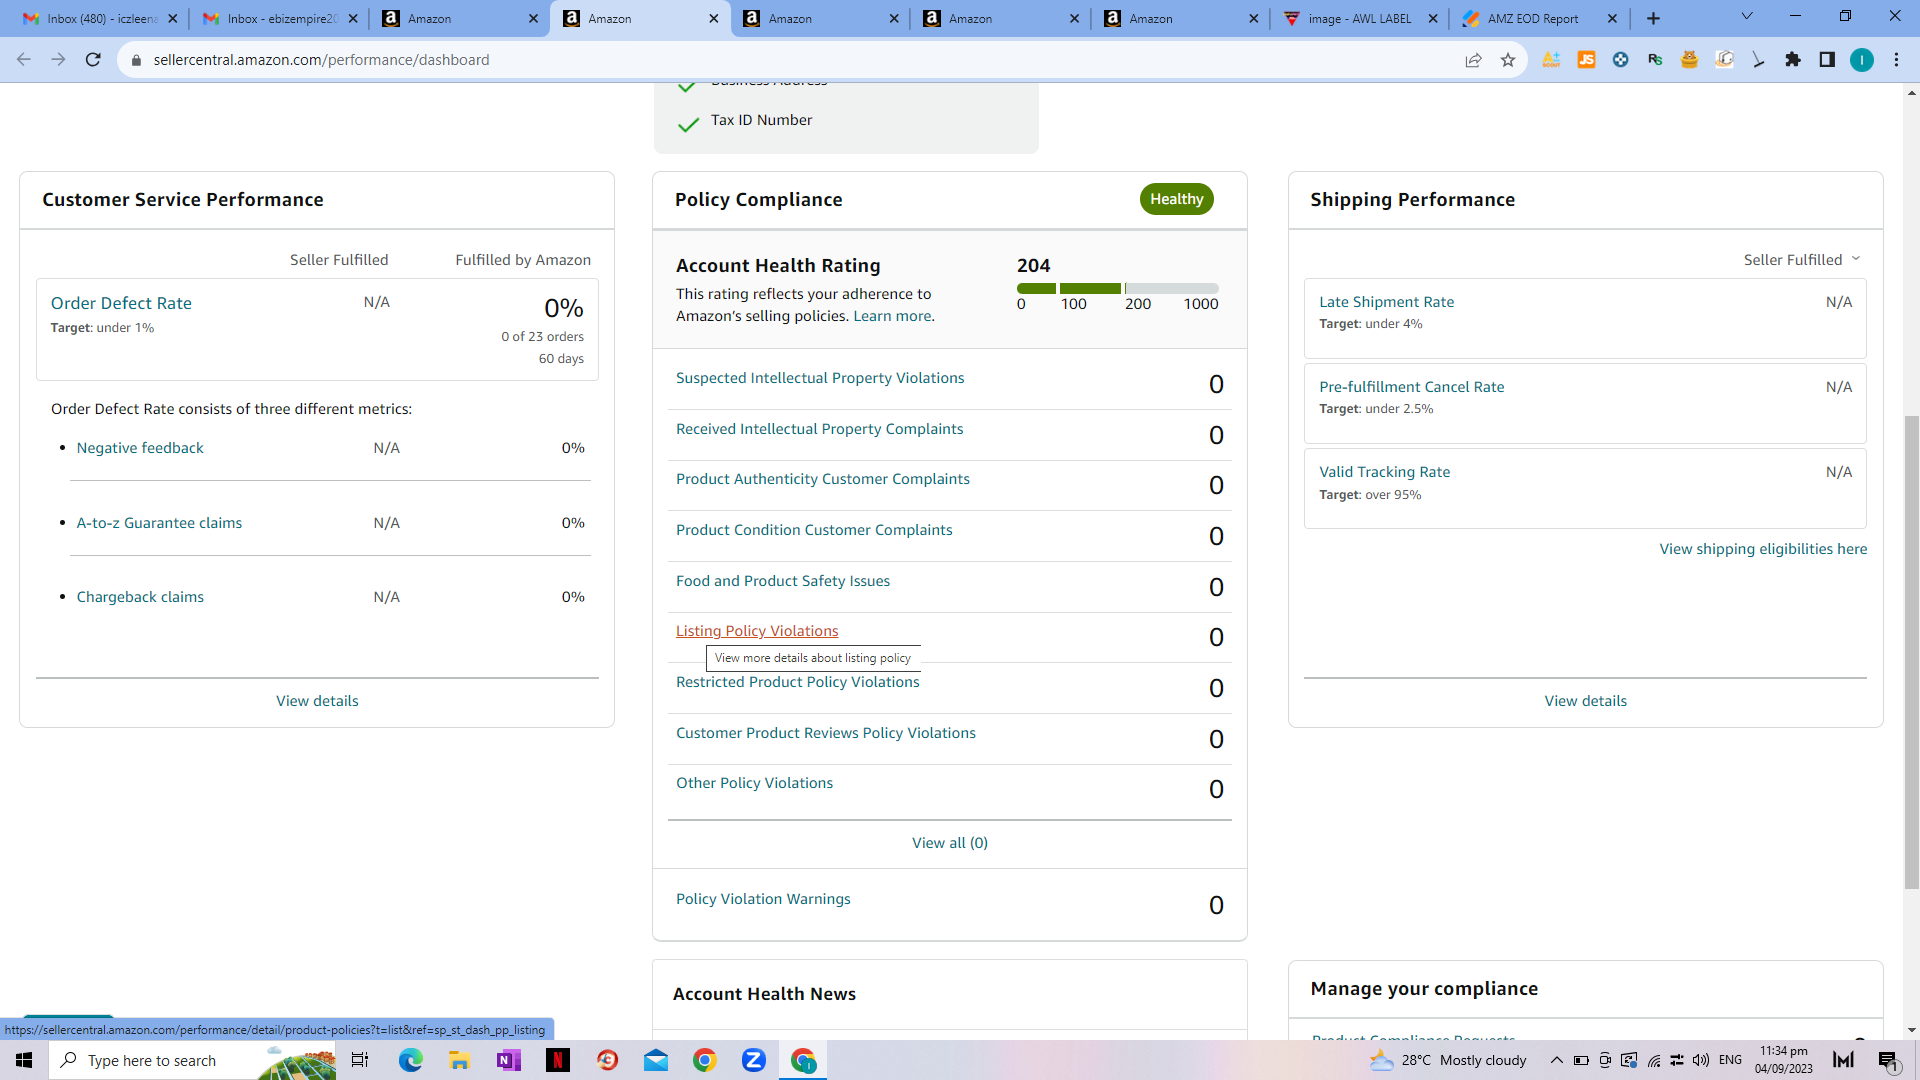Open Suspected Intellectual Property Violations
This screenshot has width=1920, height=1080.
pos(820,378)
